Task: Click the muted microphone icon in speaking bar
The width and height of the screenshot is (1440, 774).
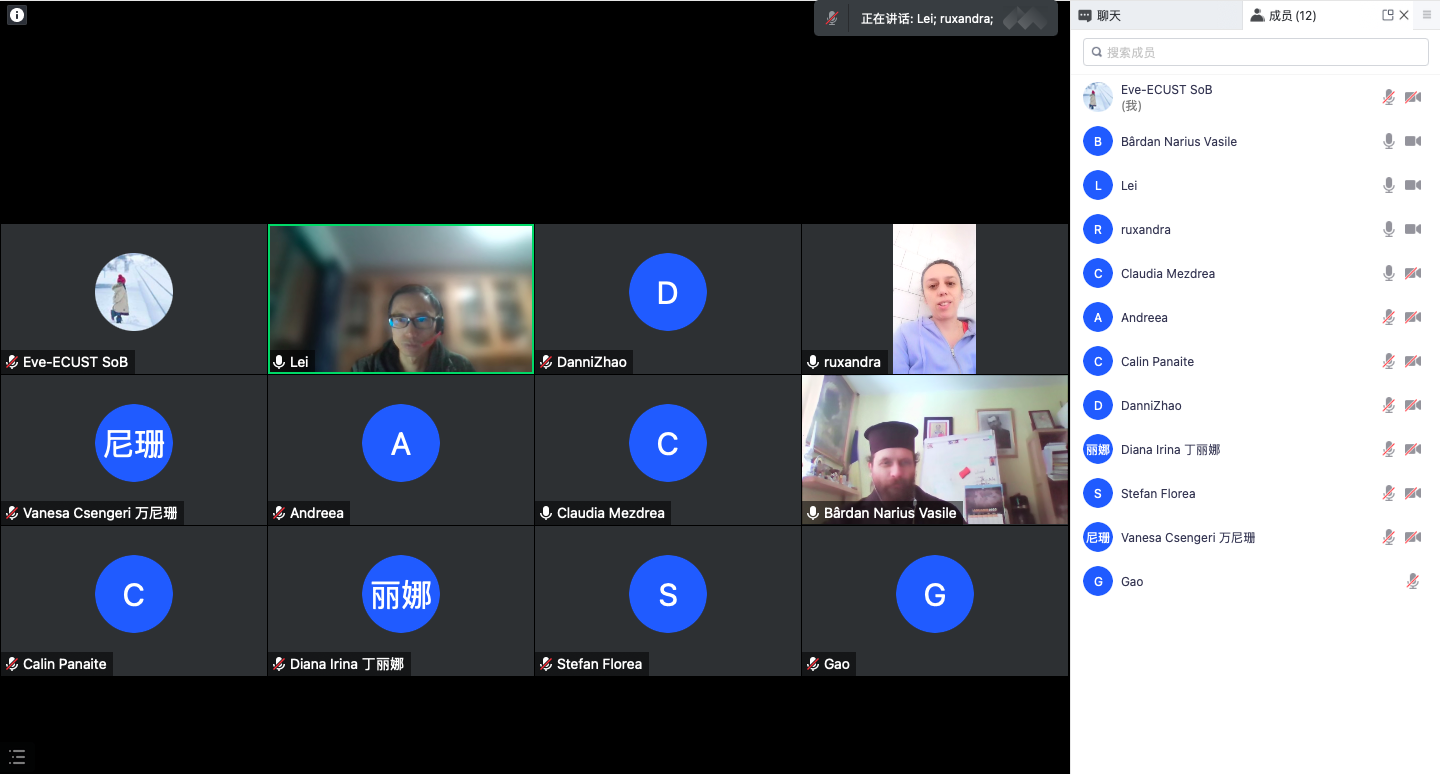Action: 832,18
